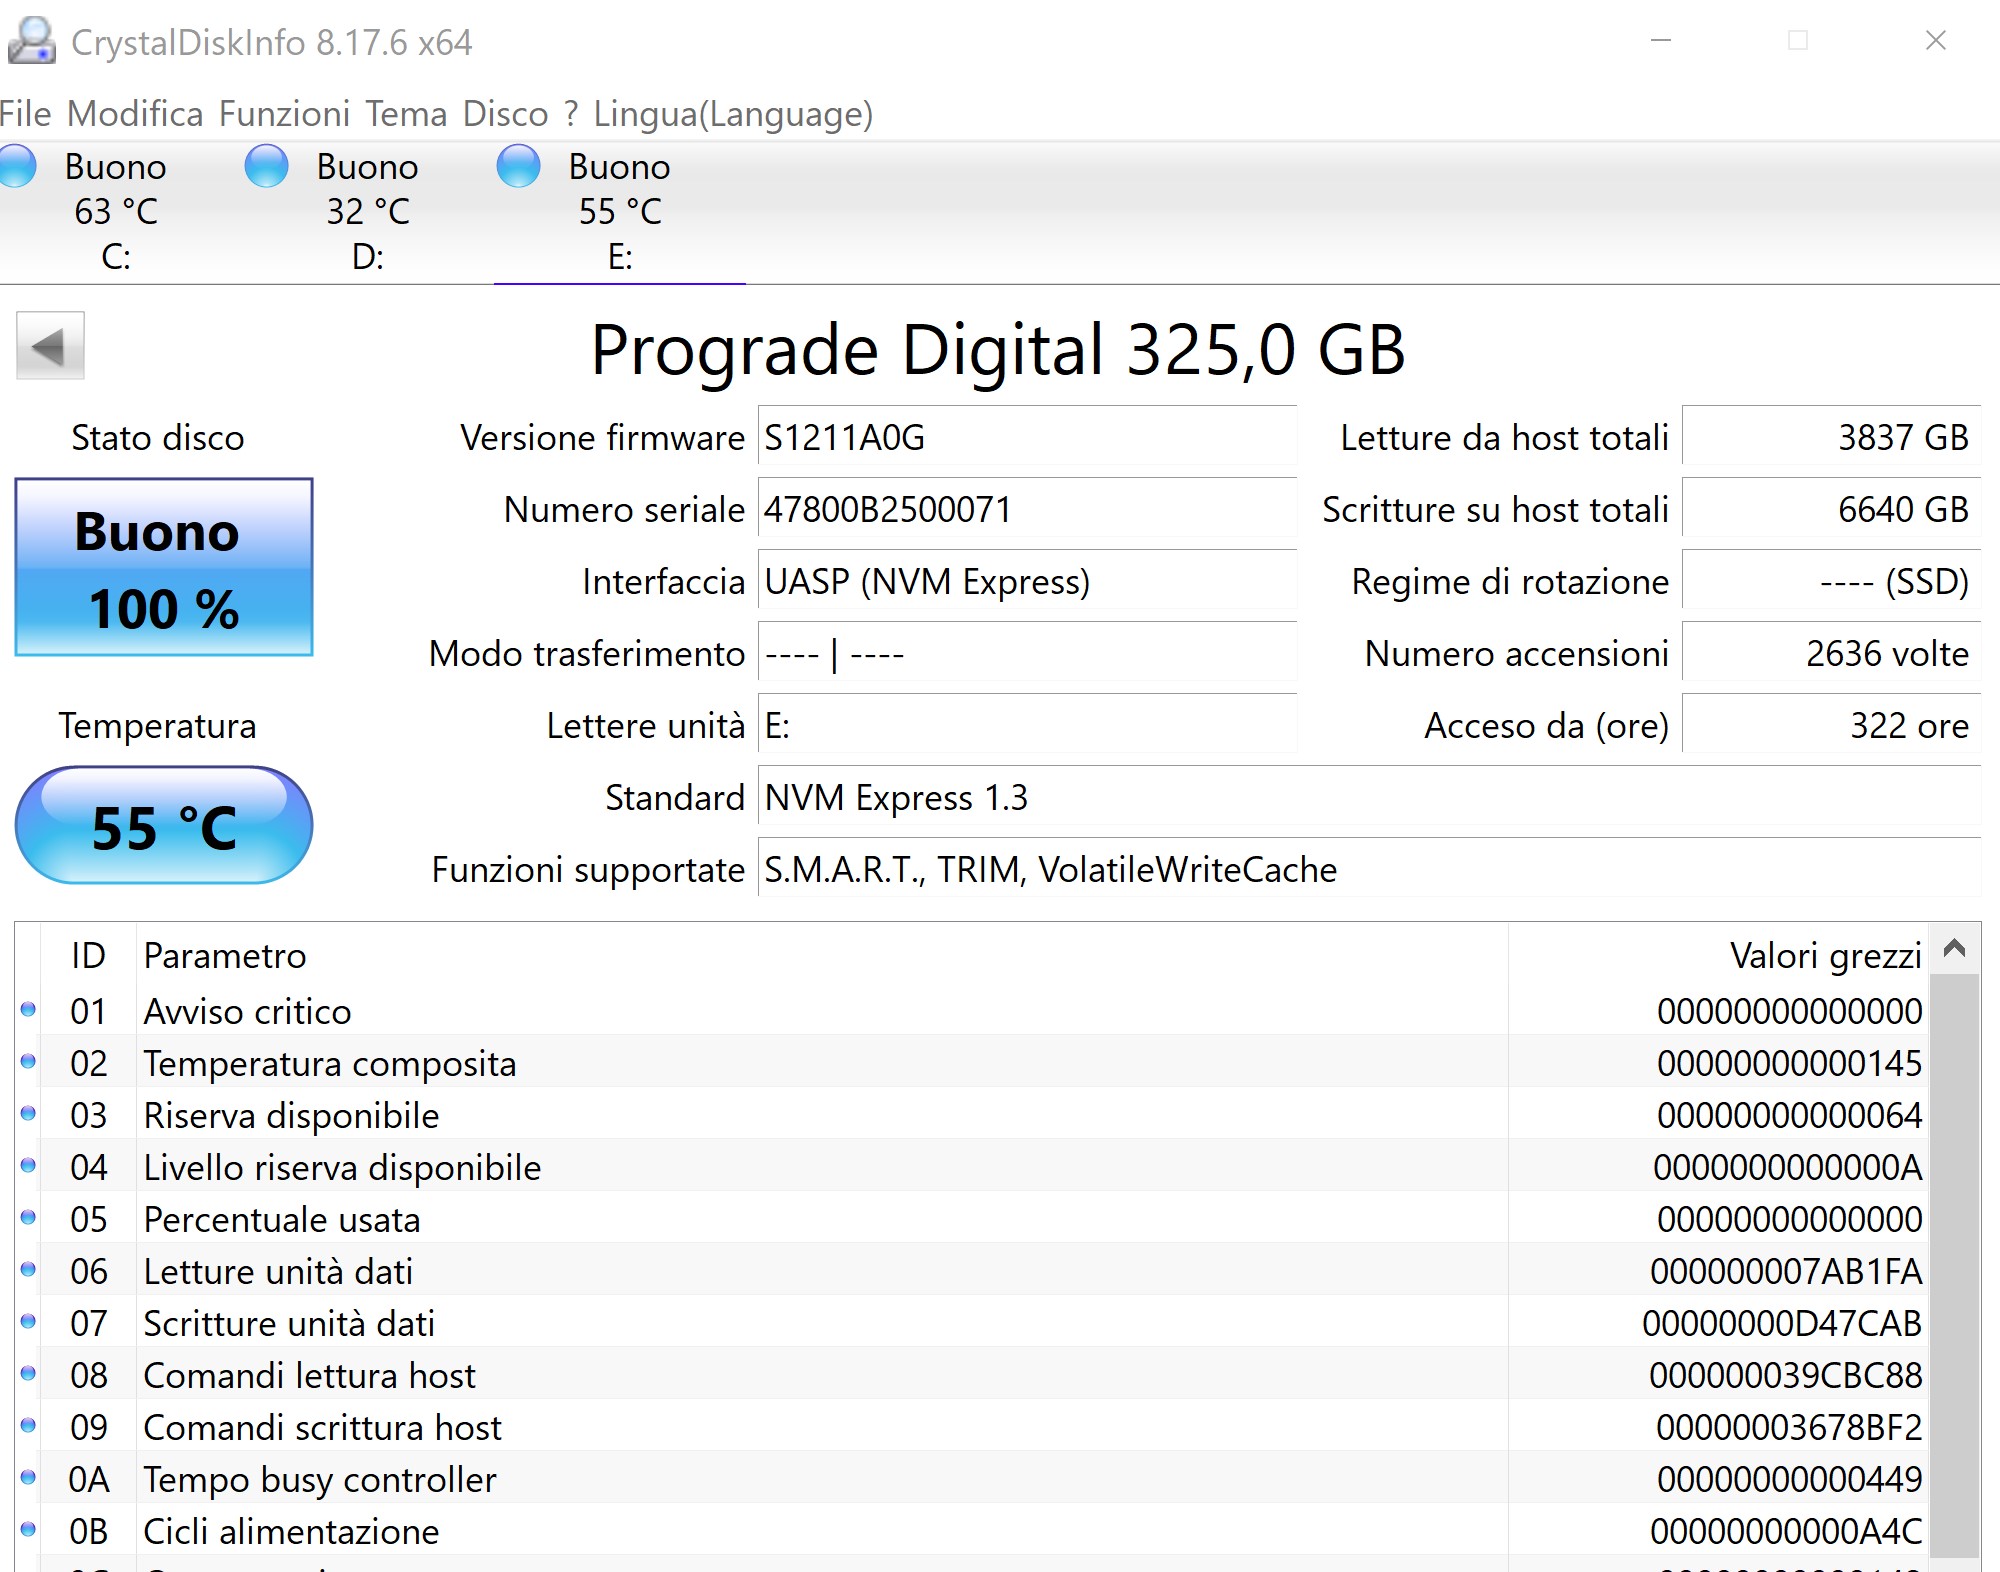Screen dimensions: 2000x1572
Task: Select the Cicli alimentazione row text
Action: 291,1531
